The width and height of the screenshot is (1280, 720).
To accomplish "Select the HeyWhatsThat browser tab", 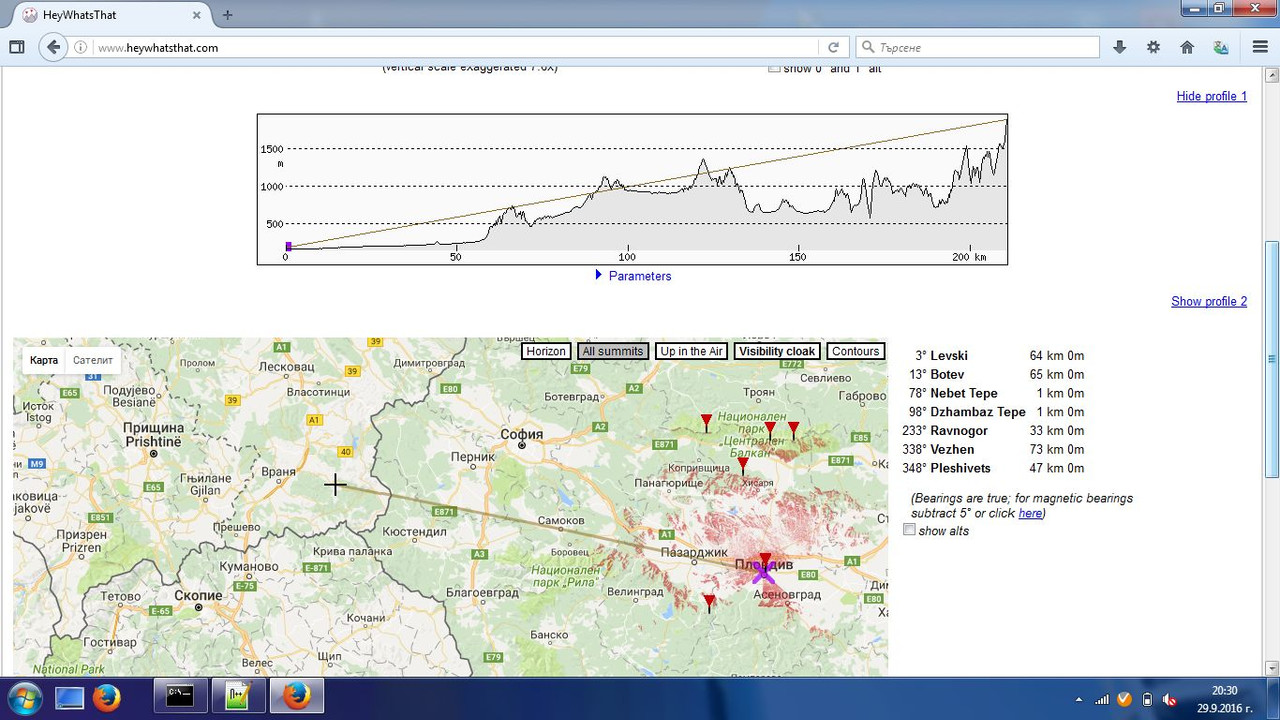I will tap(110, 15).
